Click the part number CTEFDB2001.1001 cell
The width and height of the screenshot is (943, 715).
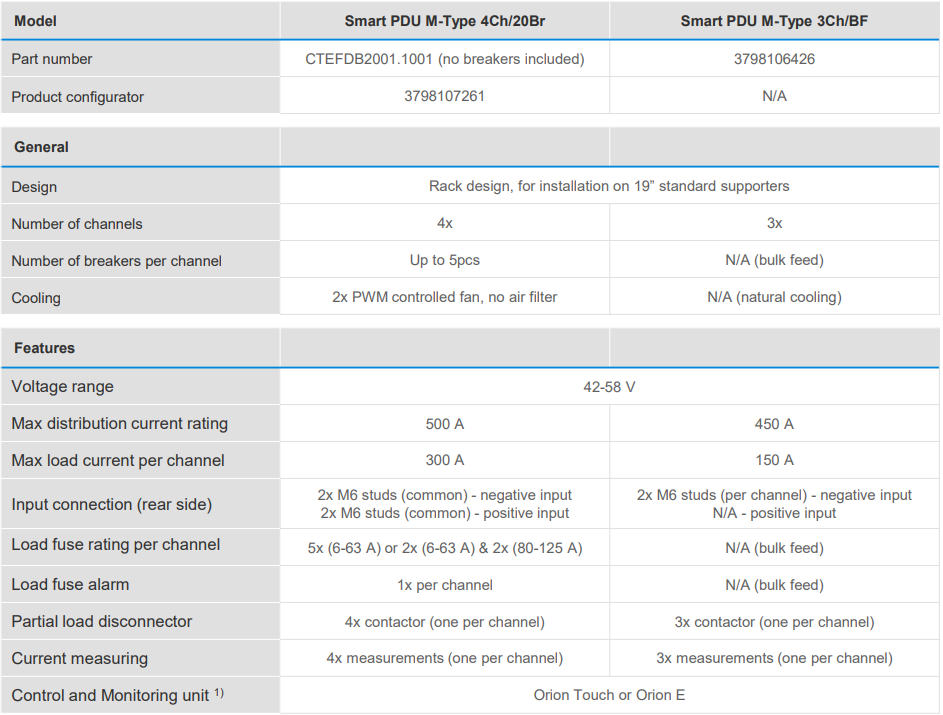(444, 59)
